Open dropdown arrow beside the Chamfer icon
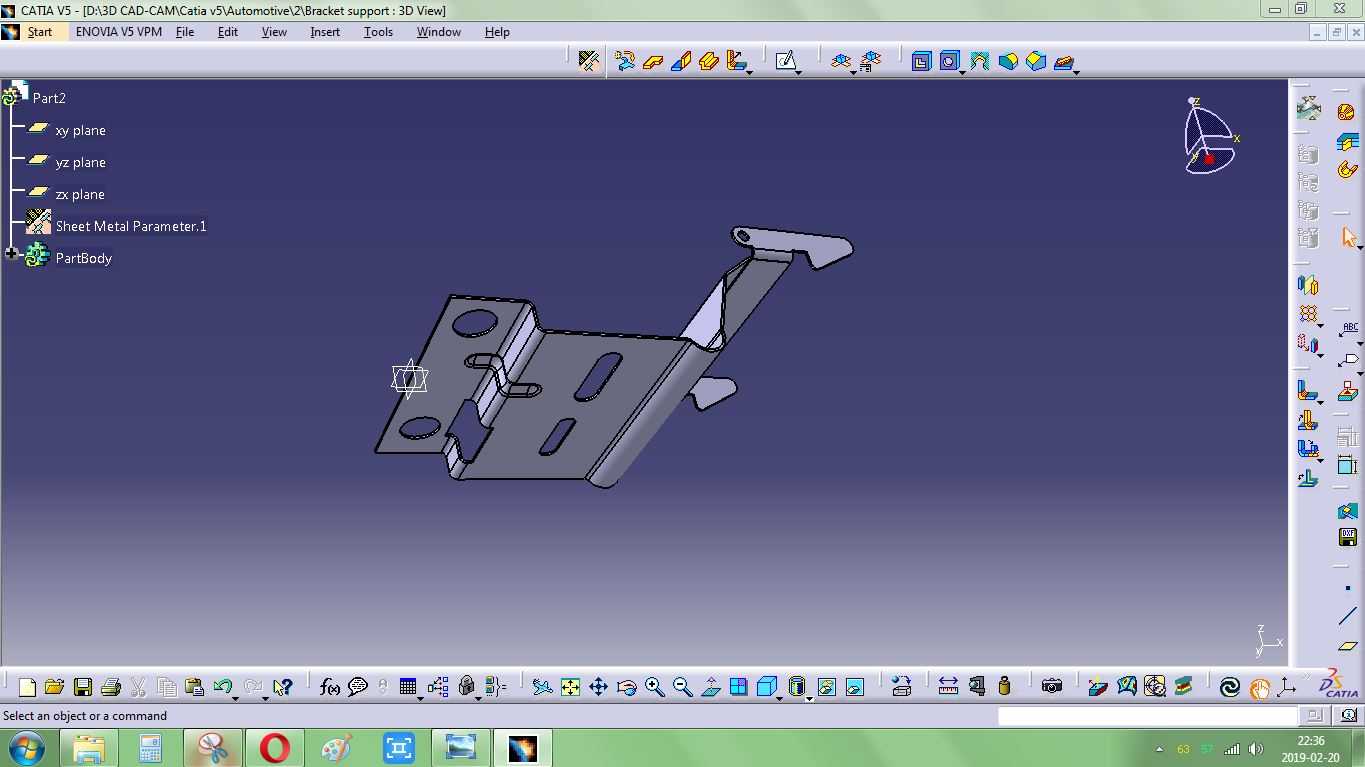 pyautogui.click(x=1076, y=71)
